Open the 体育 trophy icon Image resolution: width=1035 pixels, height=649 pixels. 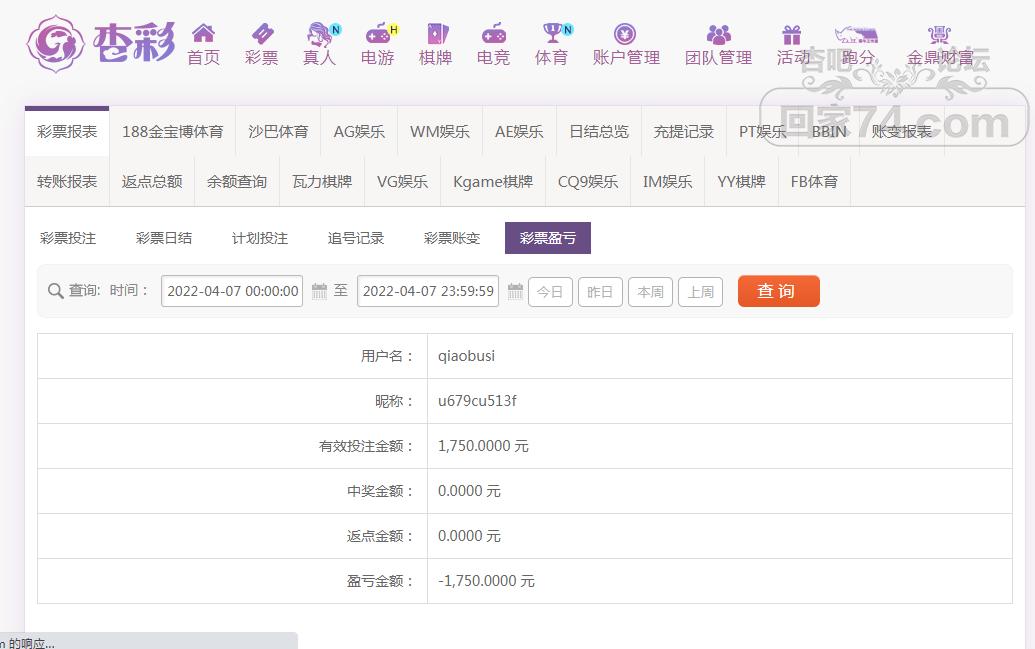coord(551,34)
